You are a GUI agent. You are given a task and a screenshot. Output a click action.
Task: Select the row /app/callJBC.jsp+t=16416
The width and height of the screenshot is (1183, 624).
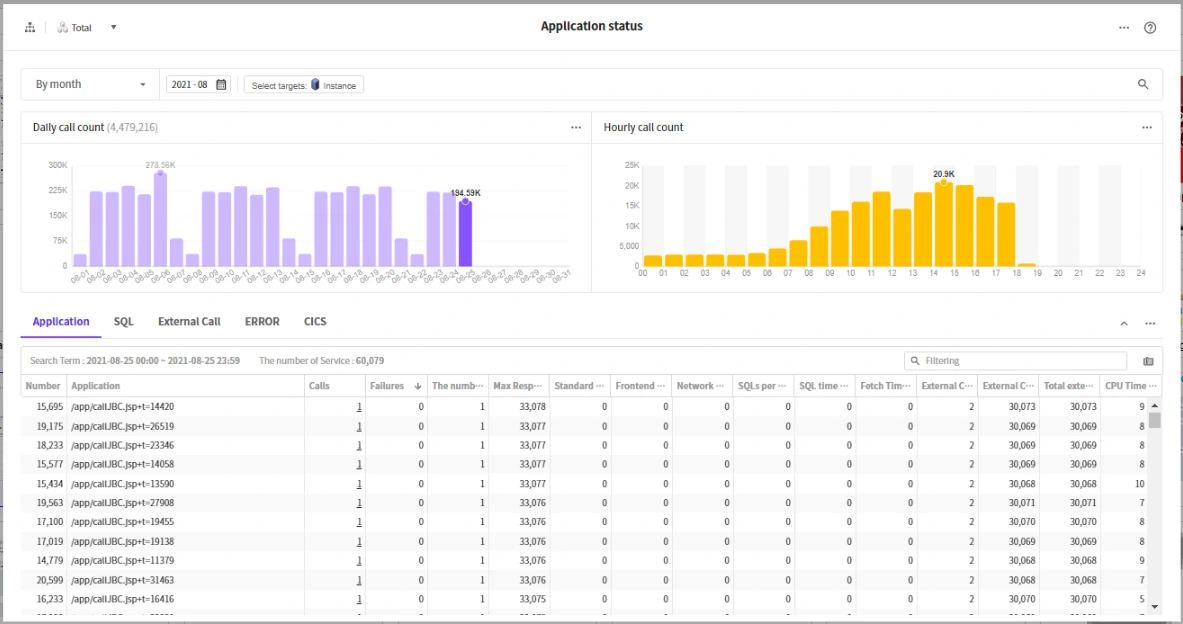(x=585, y=599)
